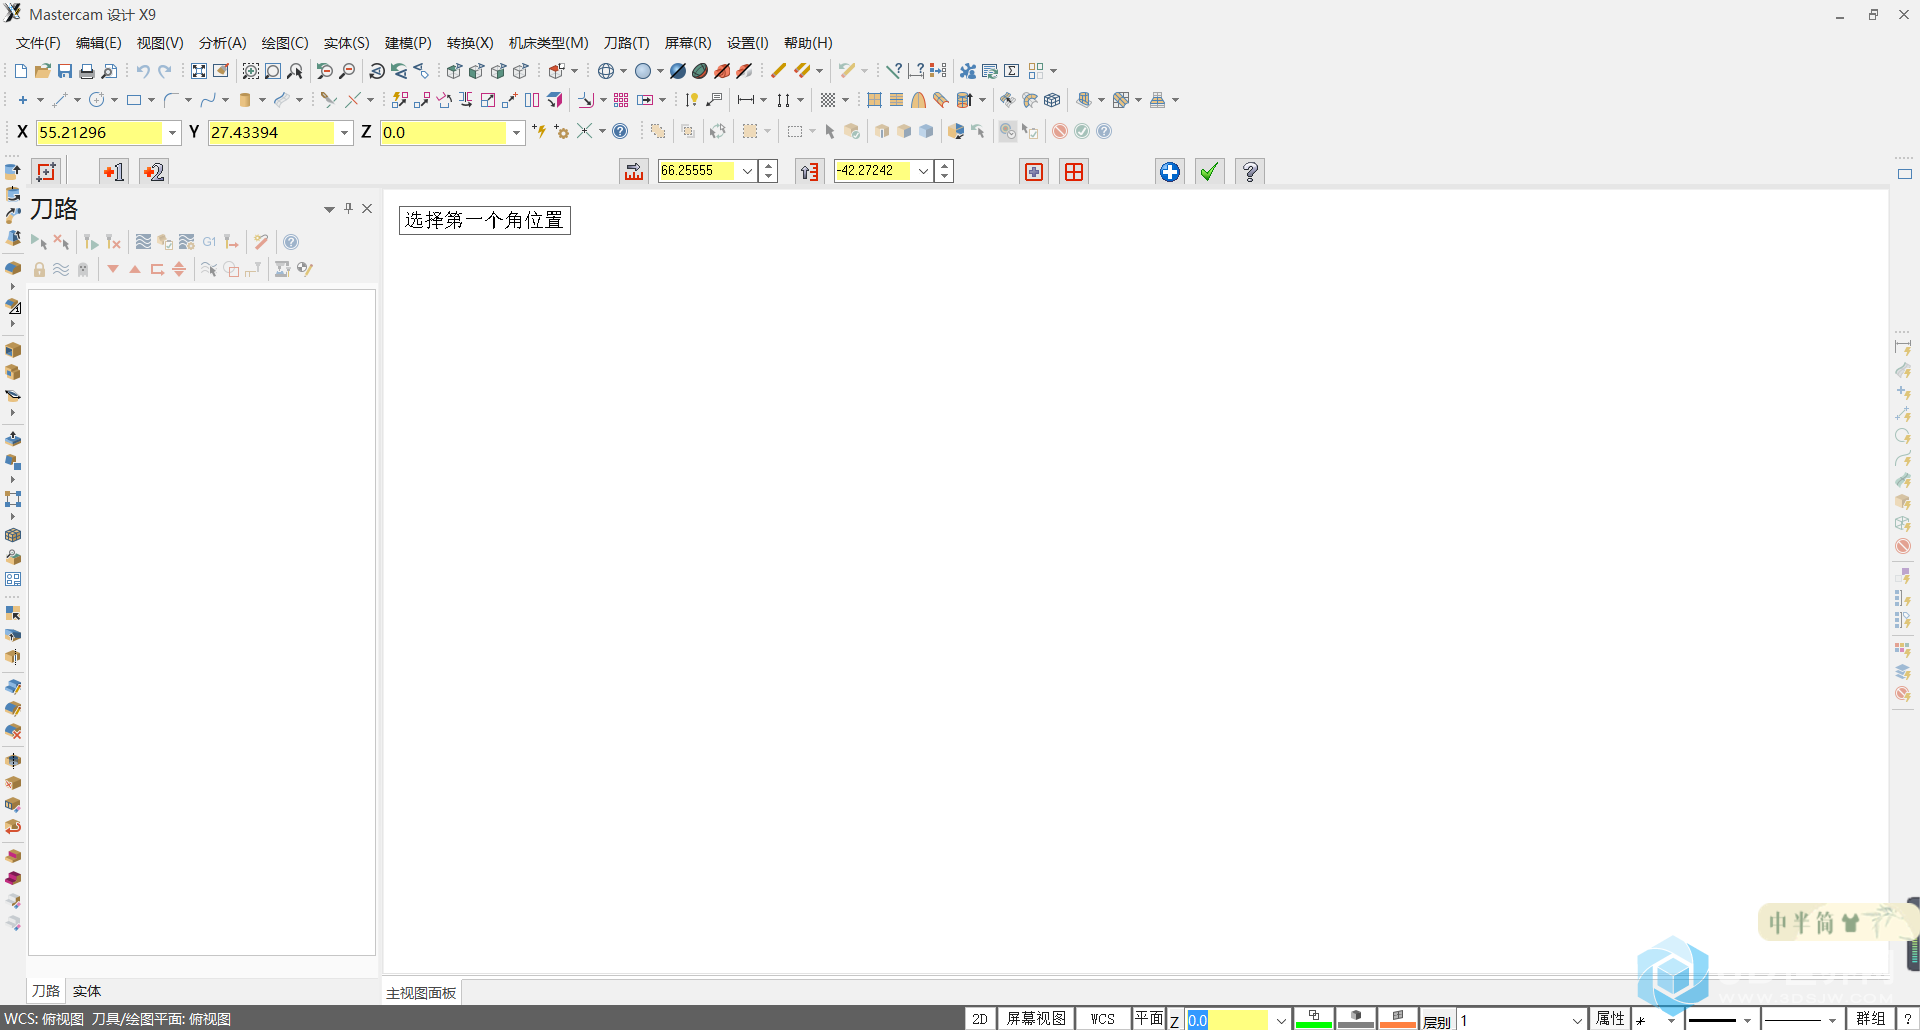Toggle the anchor-to-center rectangle option
The width and height of the screenshot is (1920, 1030).
[x=1034, y=172]
